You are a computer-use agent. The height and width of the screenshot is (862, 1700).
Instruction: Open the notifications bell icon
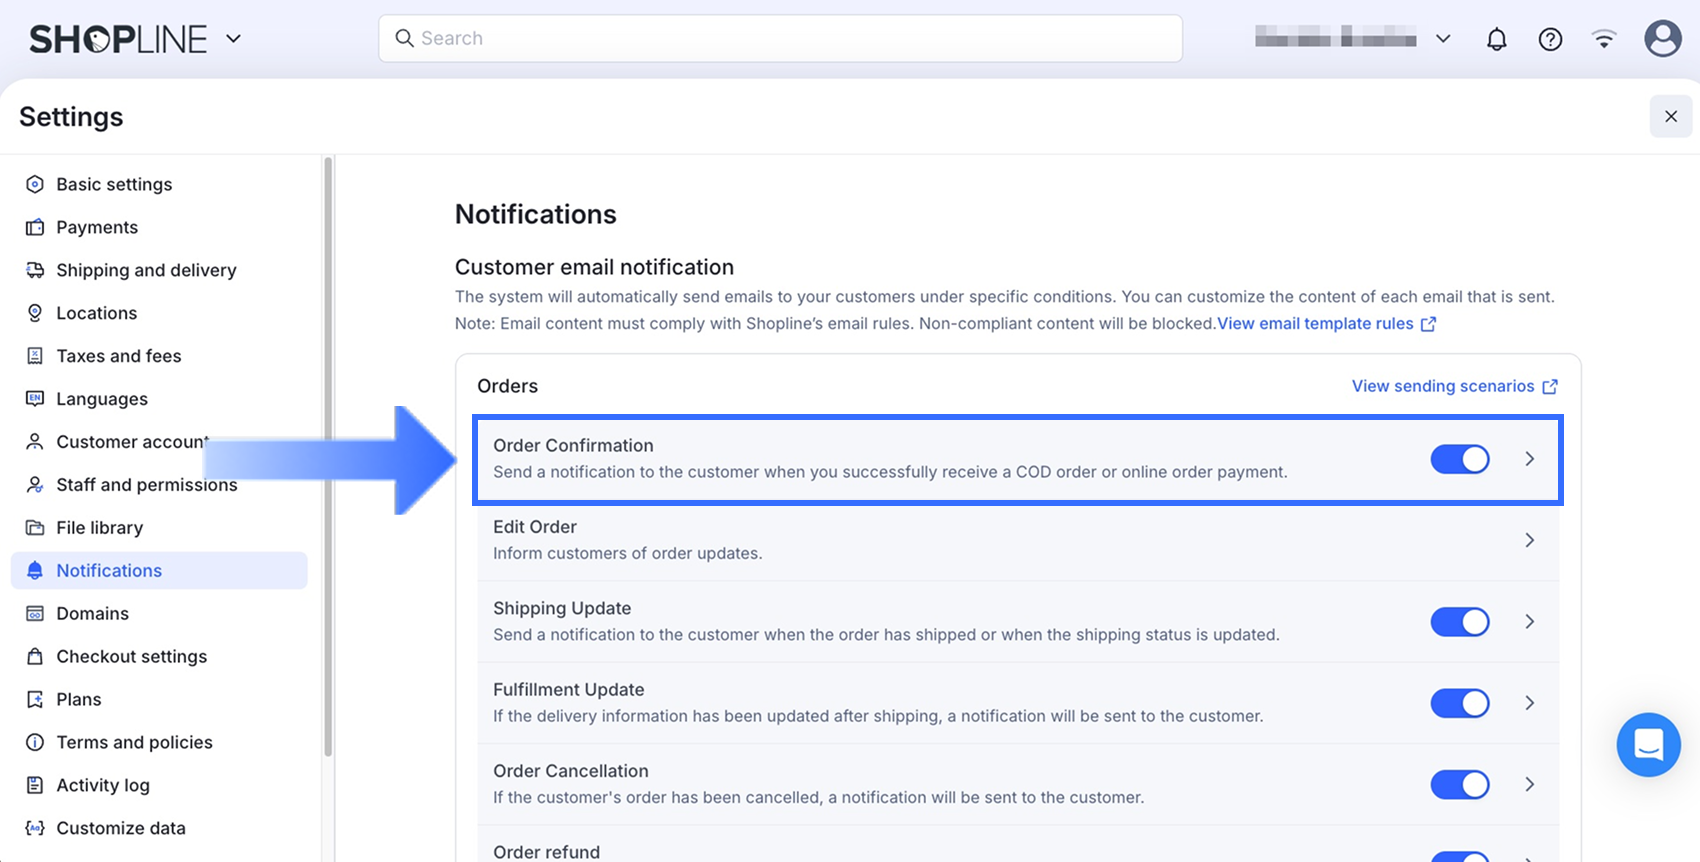tap(1496, 39)
